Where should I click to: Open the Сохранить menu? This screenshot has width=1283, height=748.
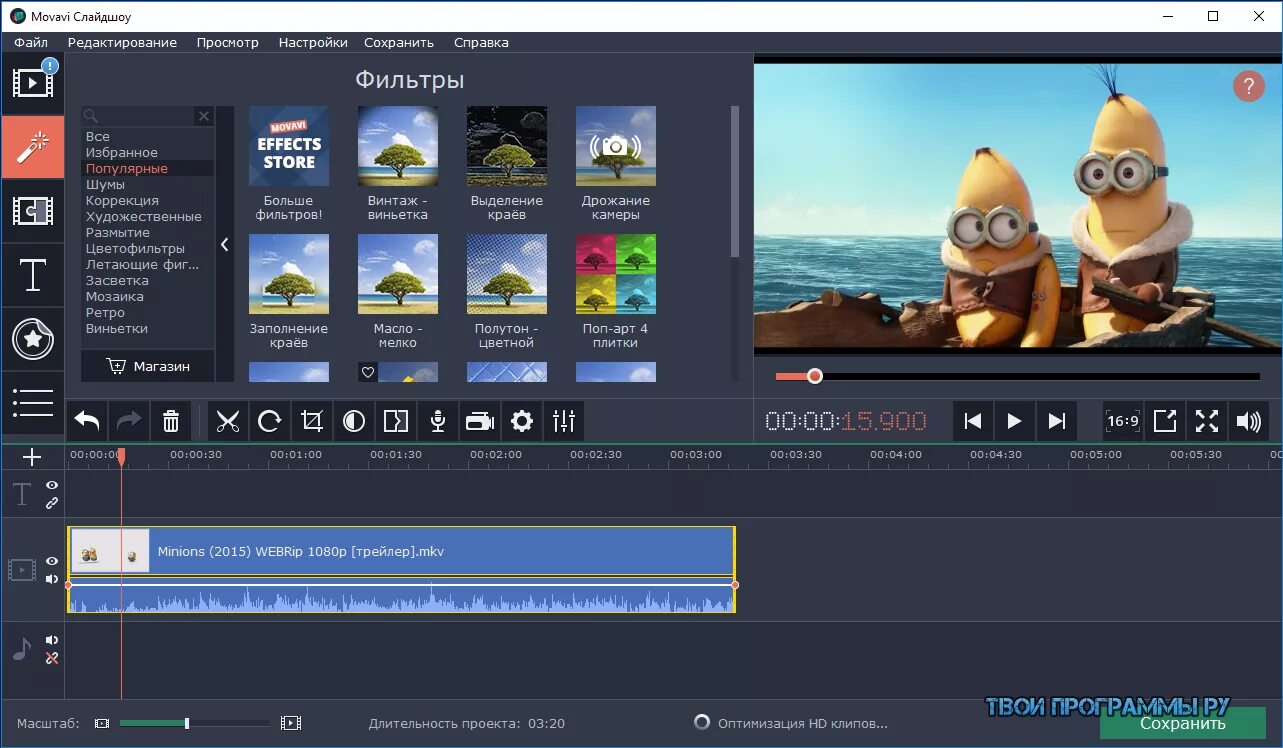coord(399,42)
